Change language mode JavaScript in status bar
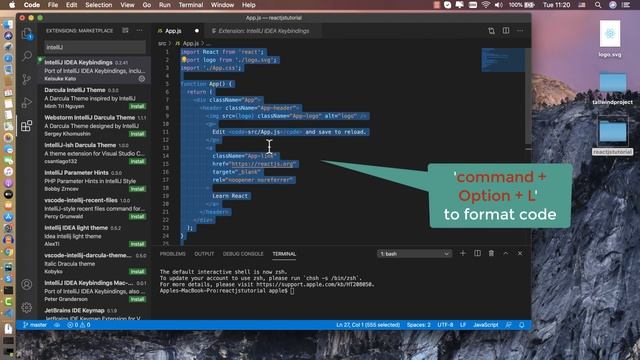The height and width of the screenshot is (360, 640). coord(486,325)
